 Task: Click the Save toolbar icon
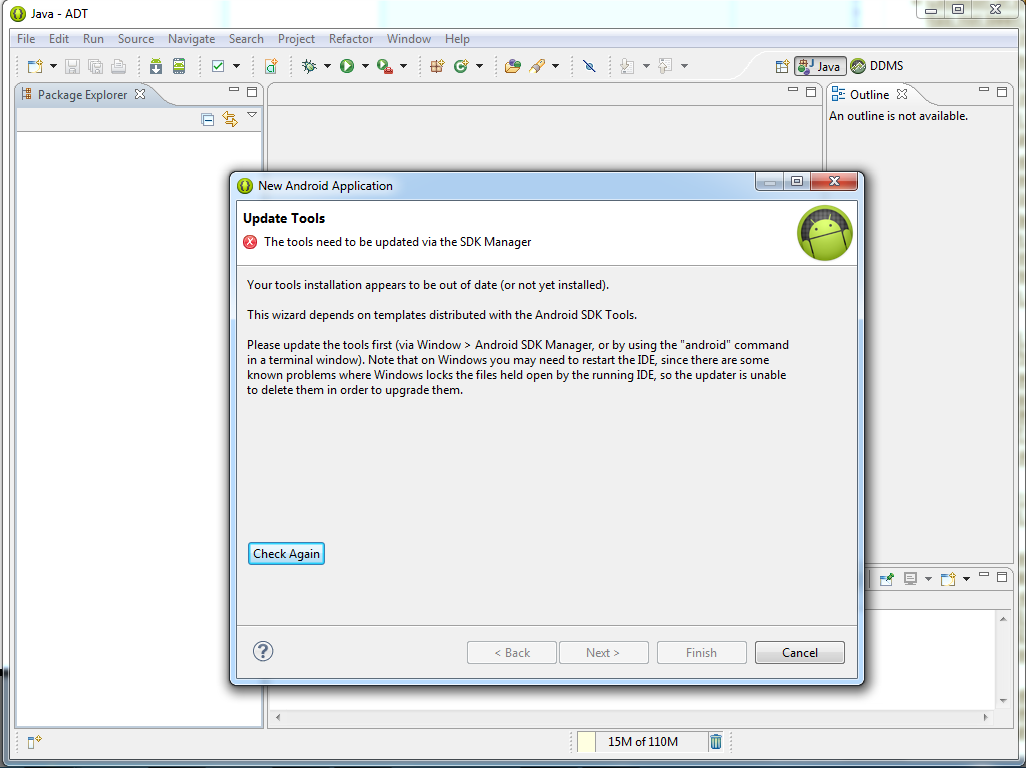pyautogui.click(x=73, y=66)
